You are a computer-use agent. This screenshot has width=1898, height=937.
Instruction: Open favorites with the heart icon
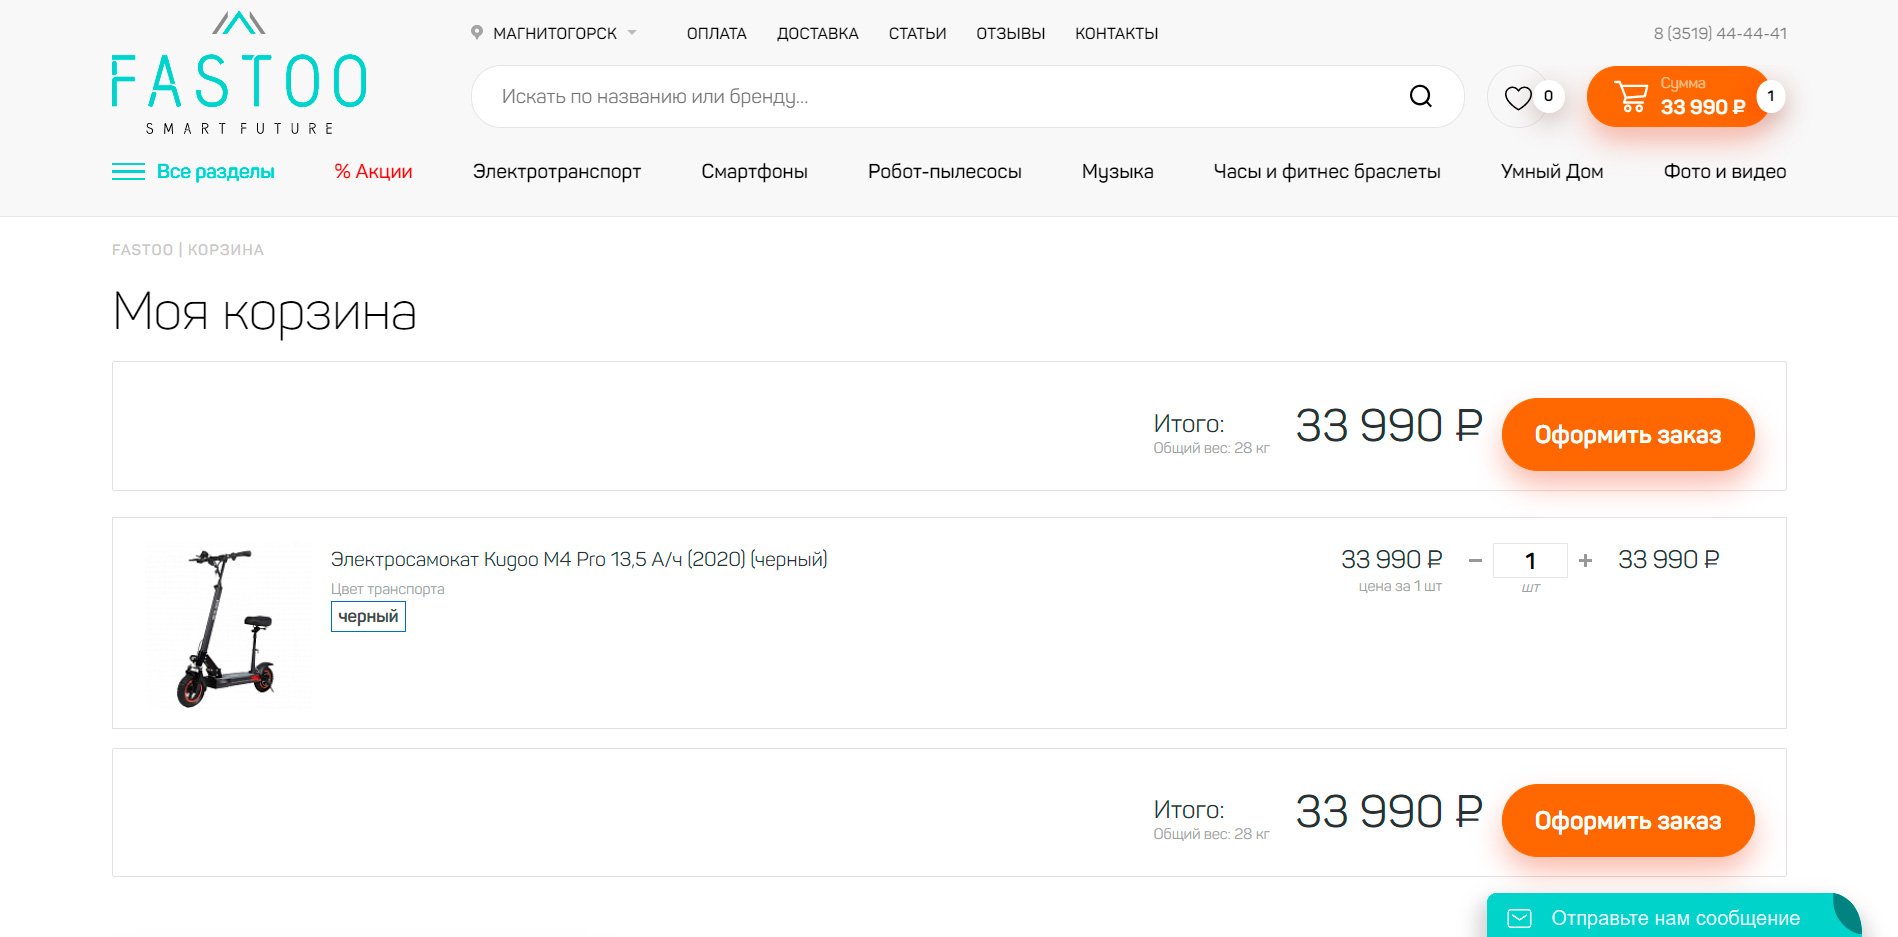[1518, 97]
